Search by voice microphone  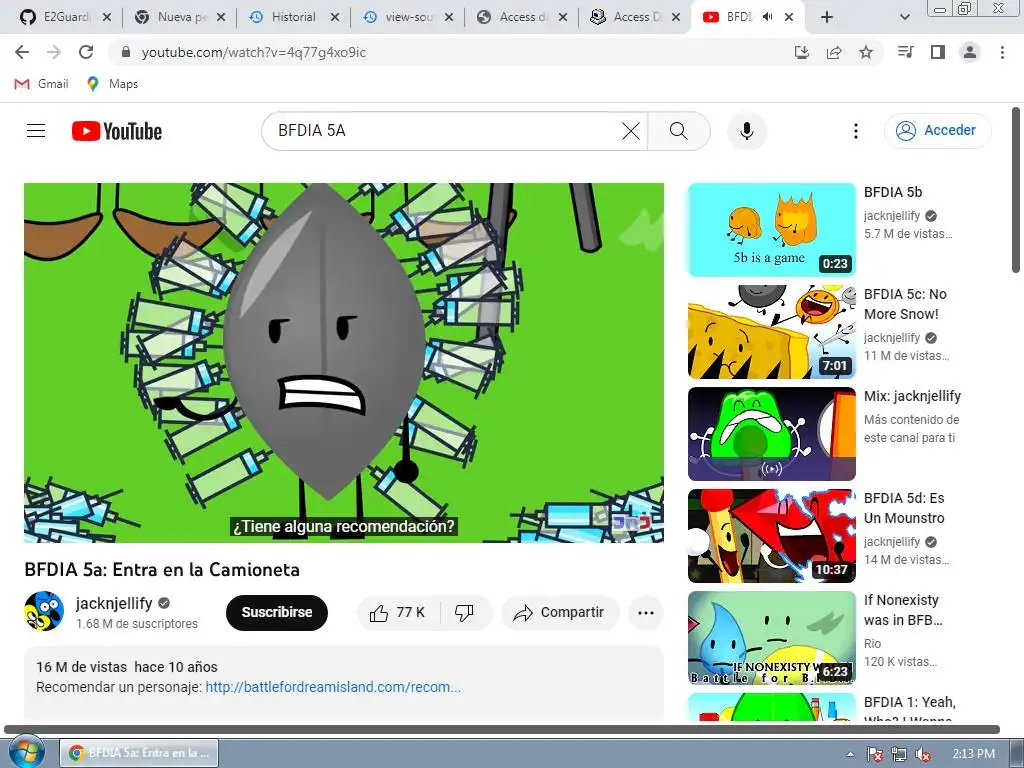tap(746, 131)
